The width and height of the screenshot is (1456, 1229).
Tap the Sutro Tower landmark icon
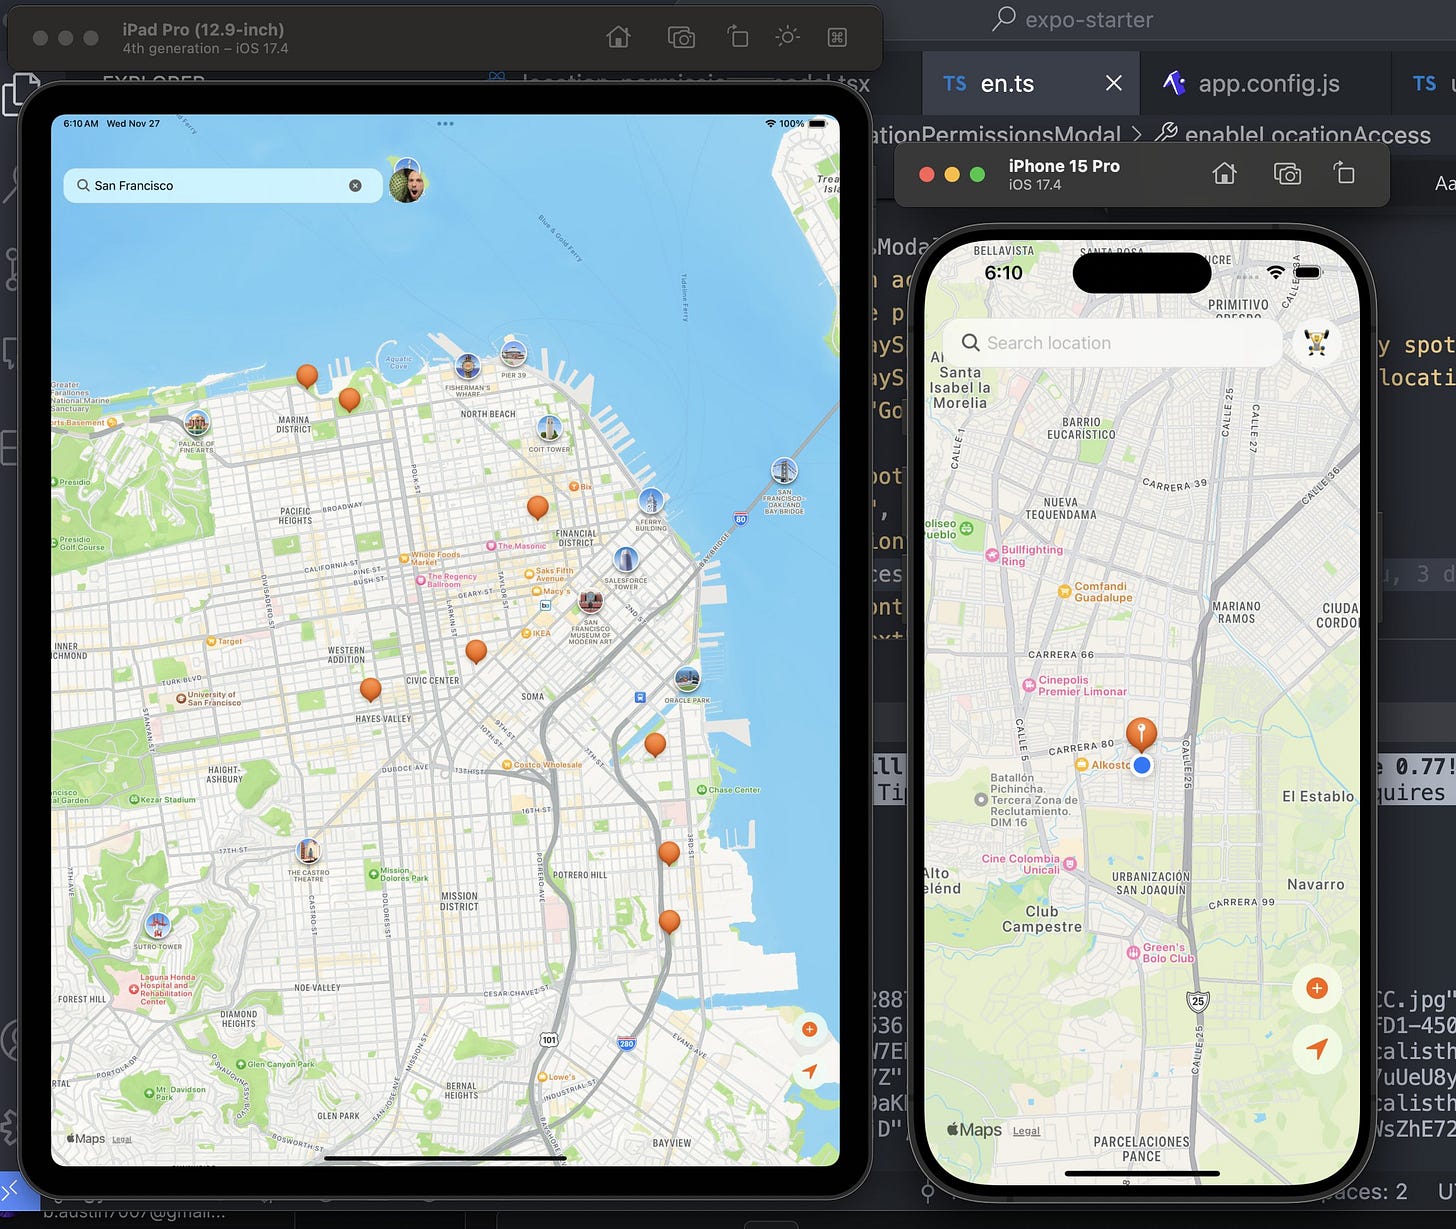[158, 925]
